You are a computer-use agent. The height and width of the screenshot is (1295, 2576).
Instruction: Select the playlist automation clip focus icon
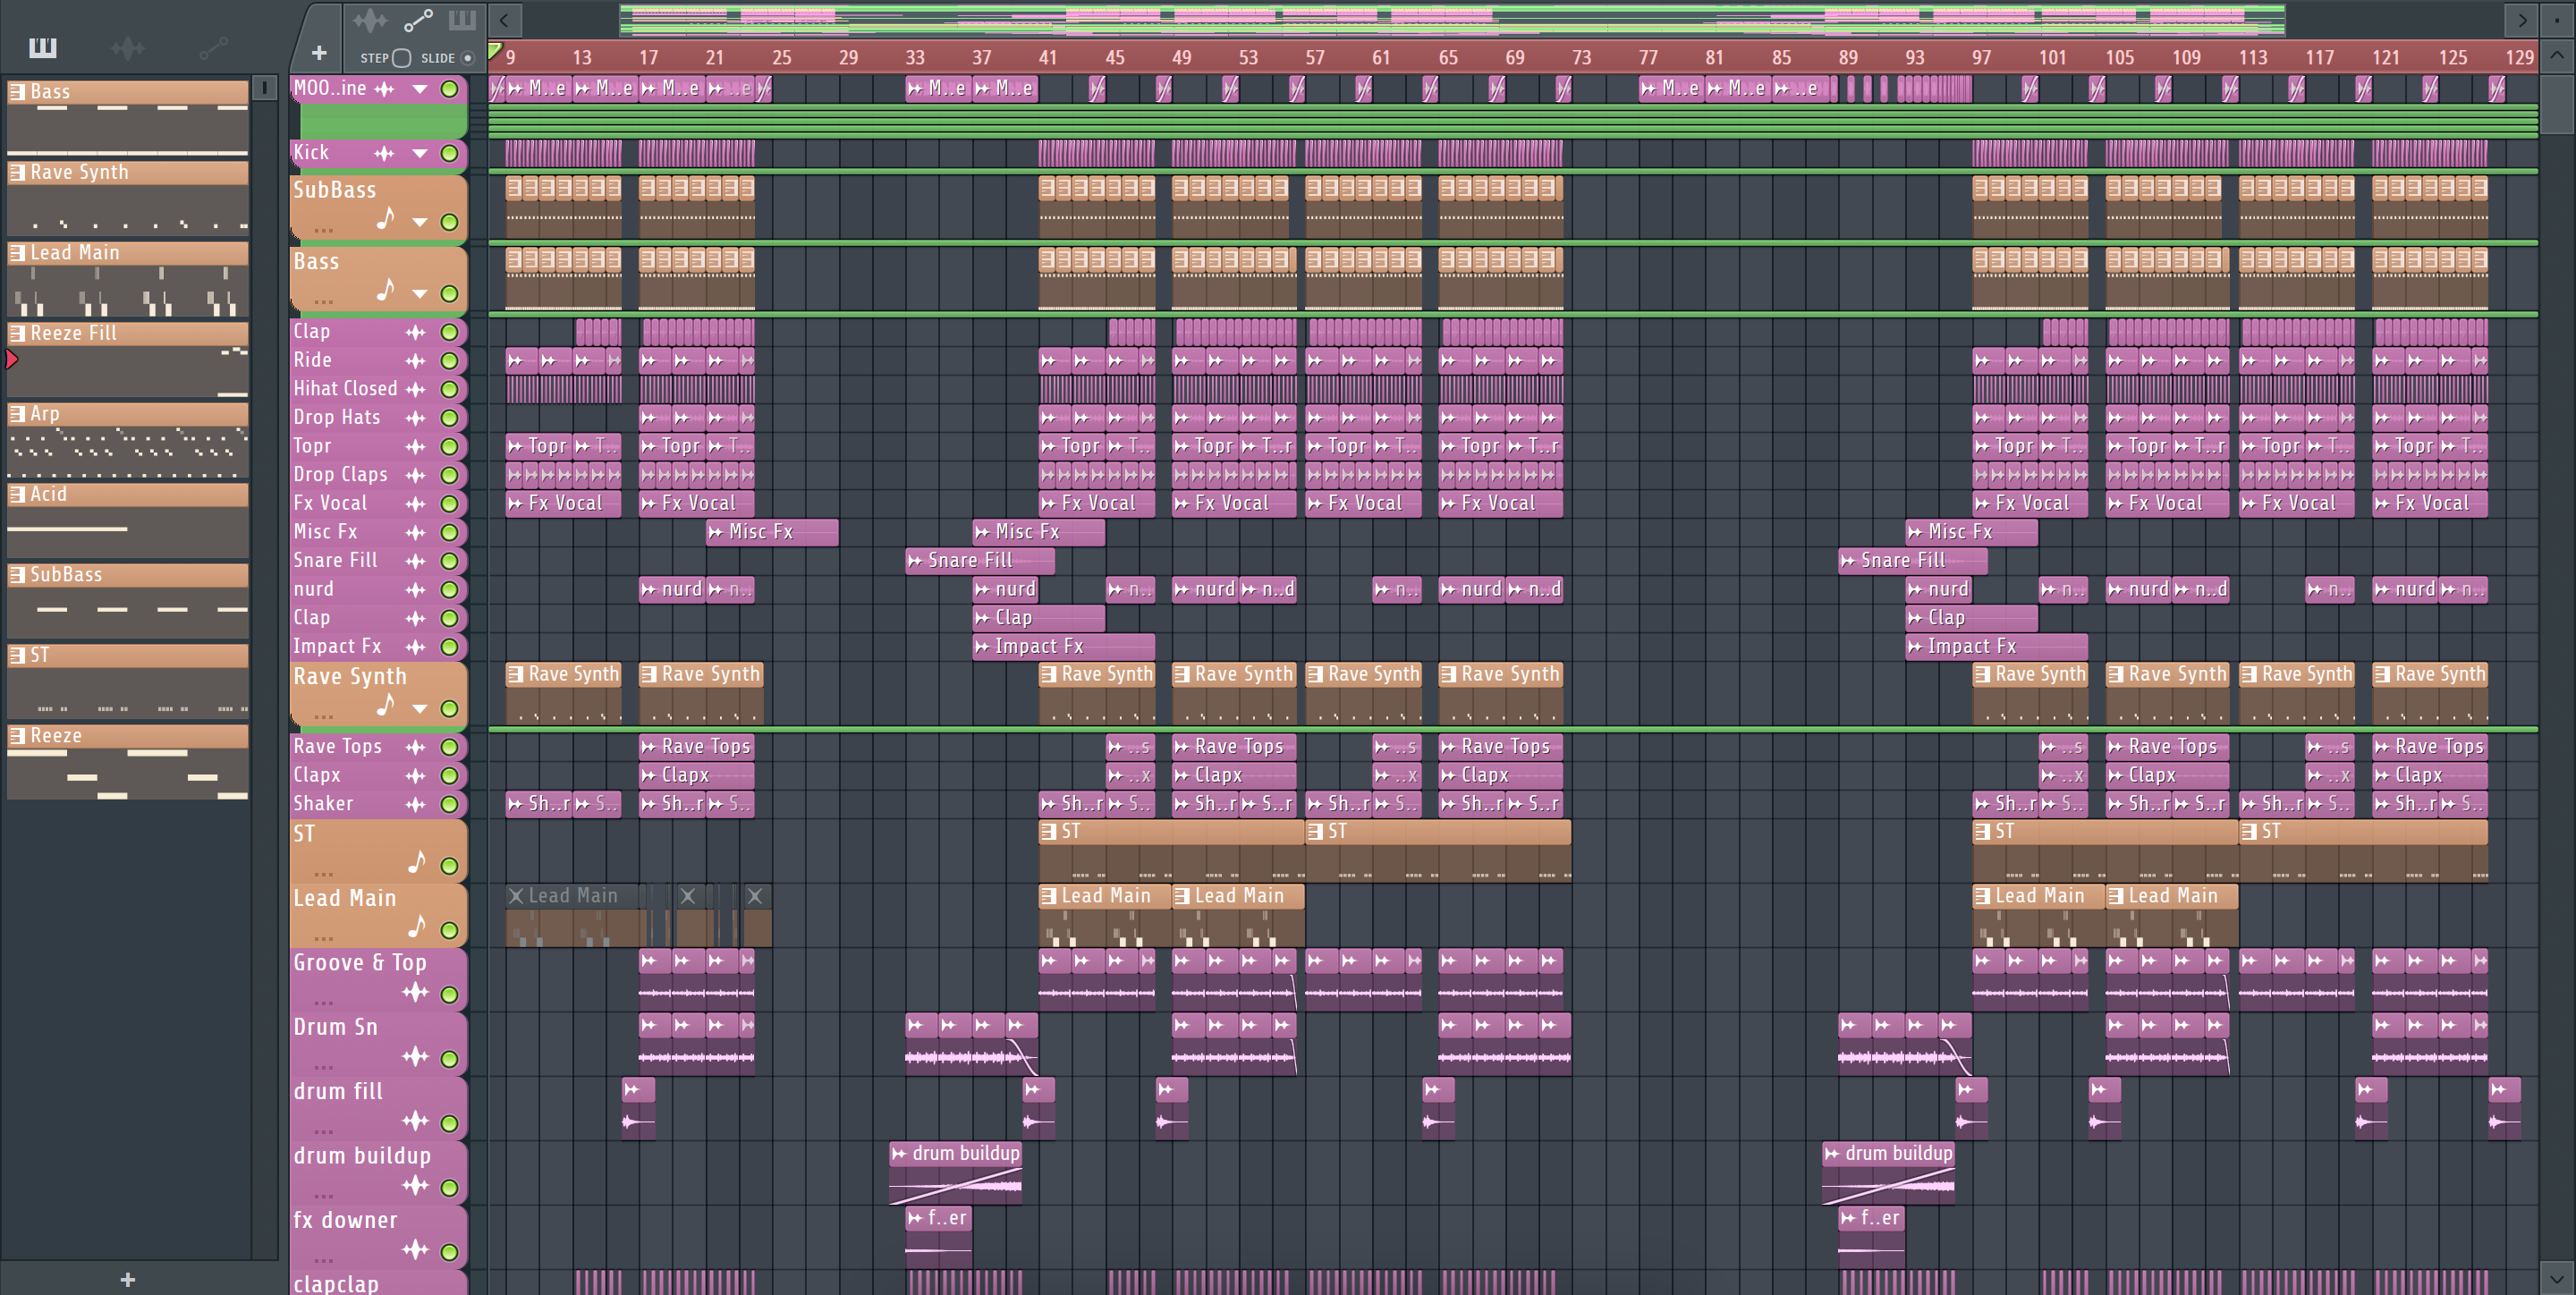[418, 20]
